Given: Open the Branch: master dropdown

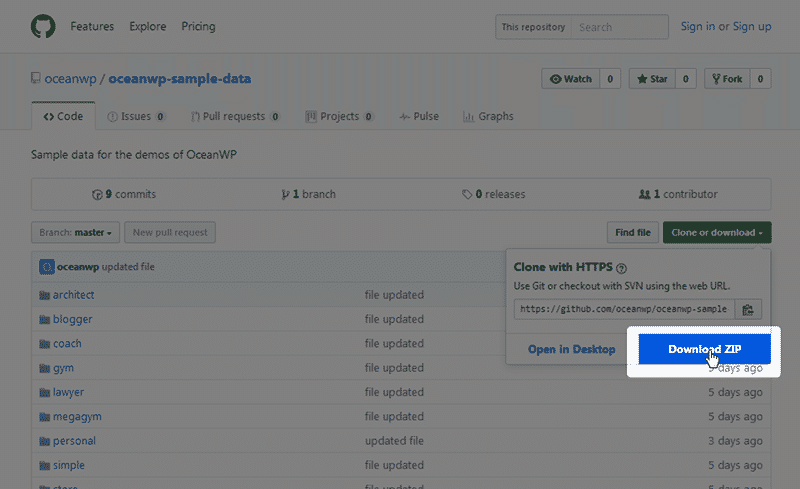Looking at the screenshot, I should 76,232.
